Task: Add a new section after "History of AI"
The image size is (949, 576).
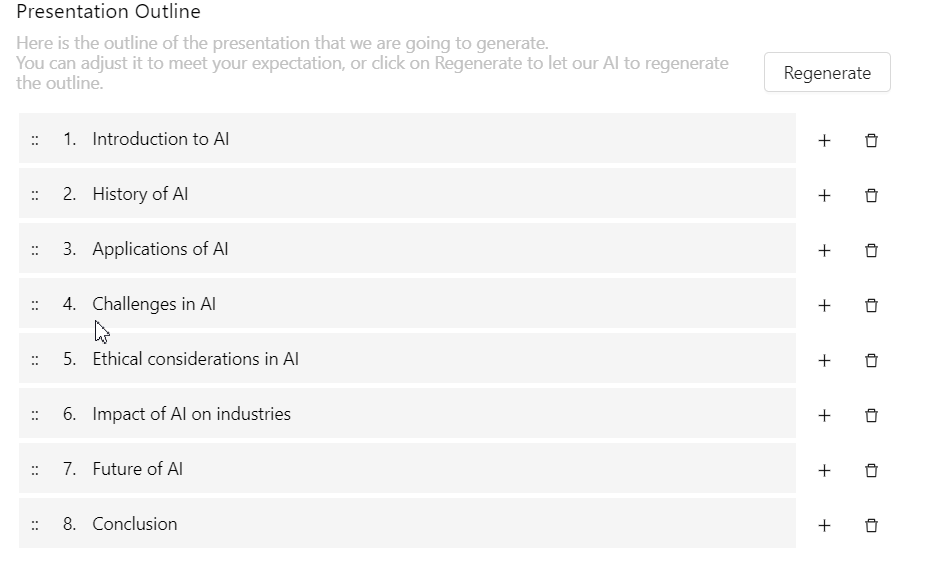Action: click(x=824, y=195)
